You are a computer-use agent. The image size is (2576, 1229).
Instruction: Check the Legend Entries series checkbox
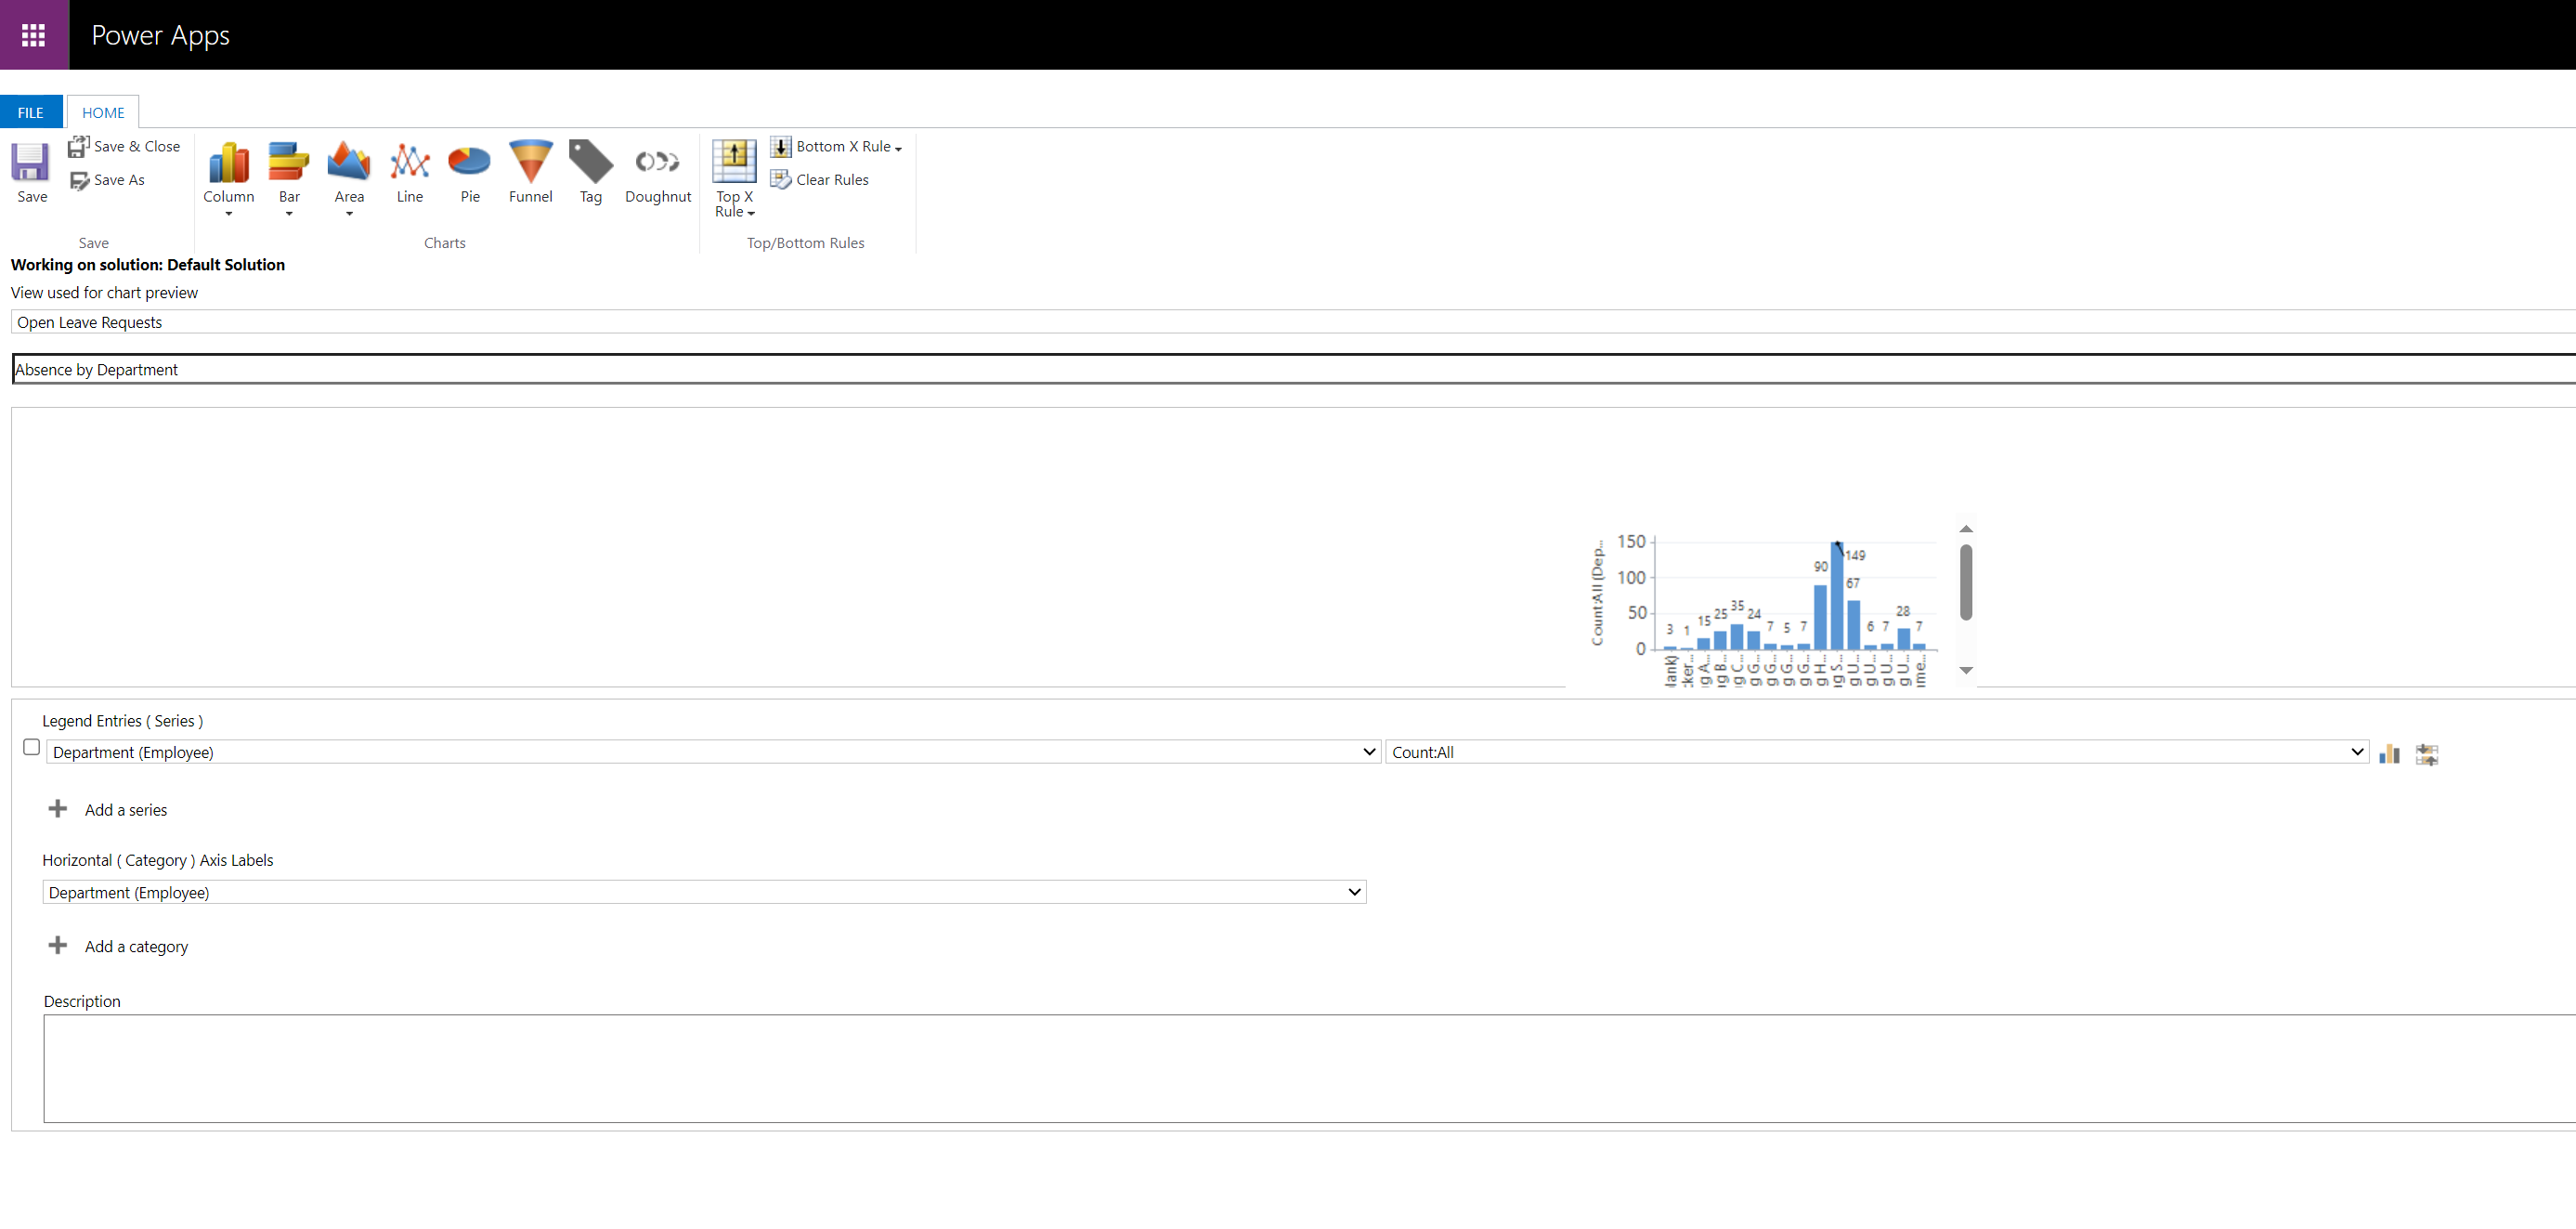click(31, 747)
